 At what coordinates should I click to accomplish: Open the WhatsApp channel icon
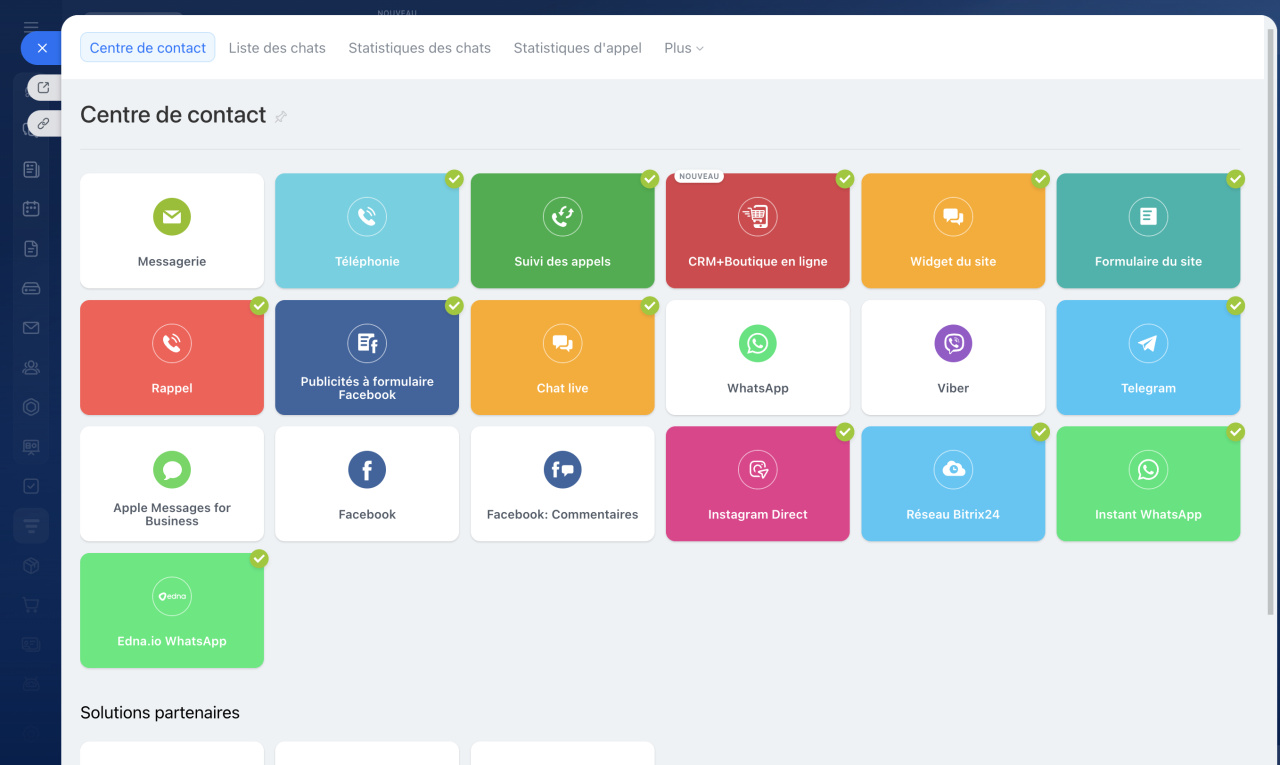pyautogui.click(x=757, y=344)
